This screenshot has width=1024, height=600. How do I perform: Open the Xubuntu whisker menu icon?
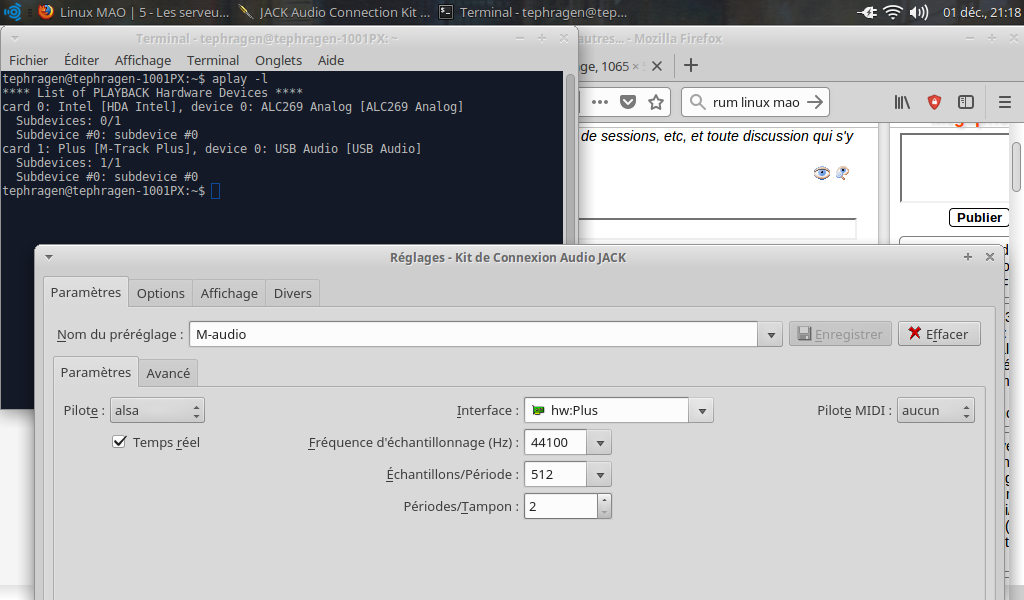(12, 12)
